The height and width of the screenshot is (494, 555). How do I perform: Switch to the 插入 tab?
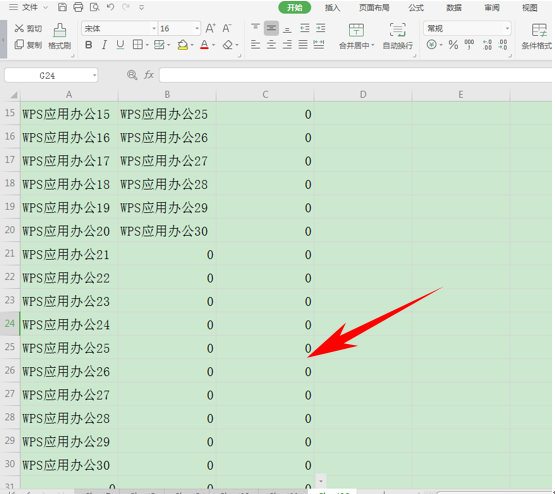coord(332,8)
